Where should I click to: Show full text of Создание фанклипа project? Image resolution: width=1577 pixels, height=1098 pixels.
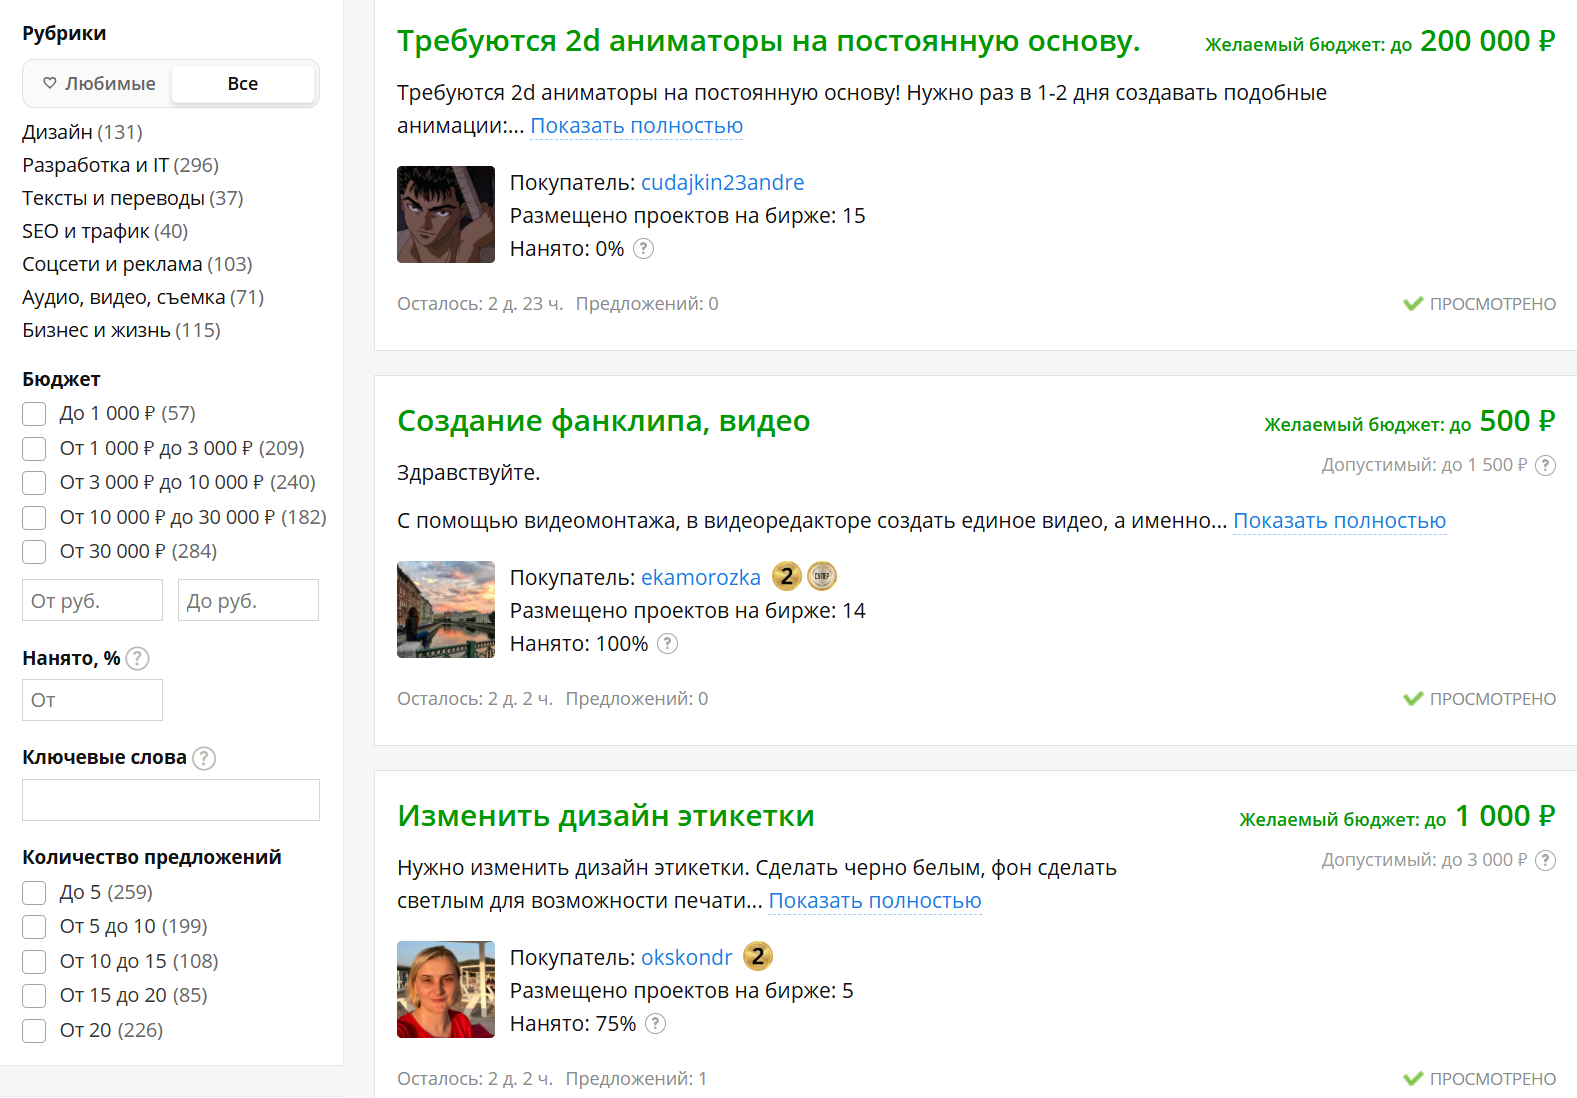(1339, 521)
